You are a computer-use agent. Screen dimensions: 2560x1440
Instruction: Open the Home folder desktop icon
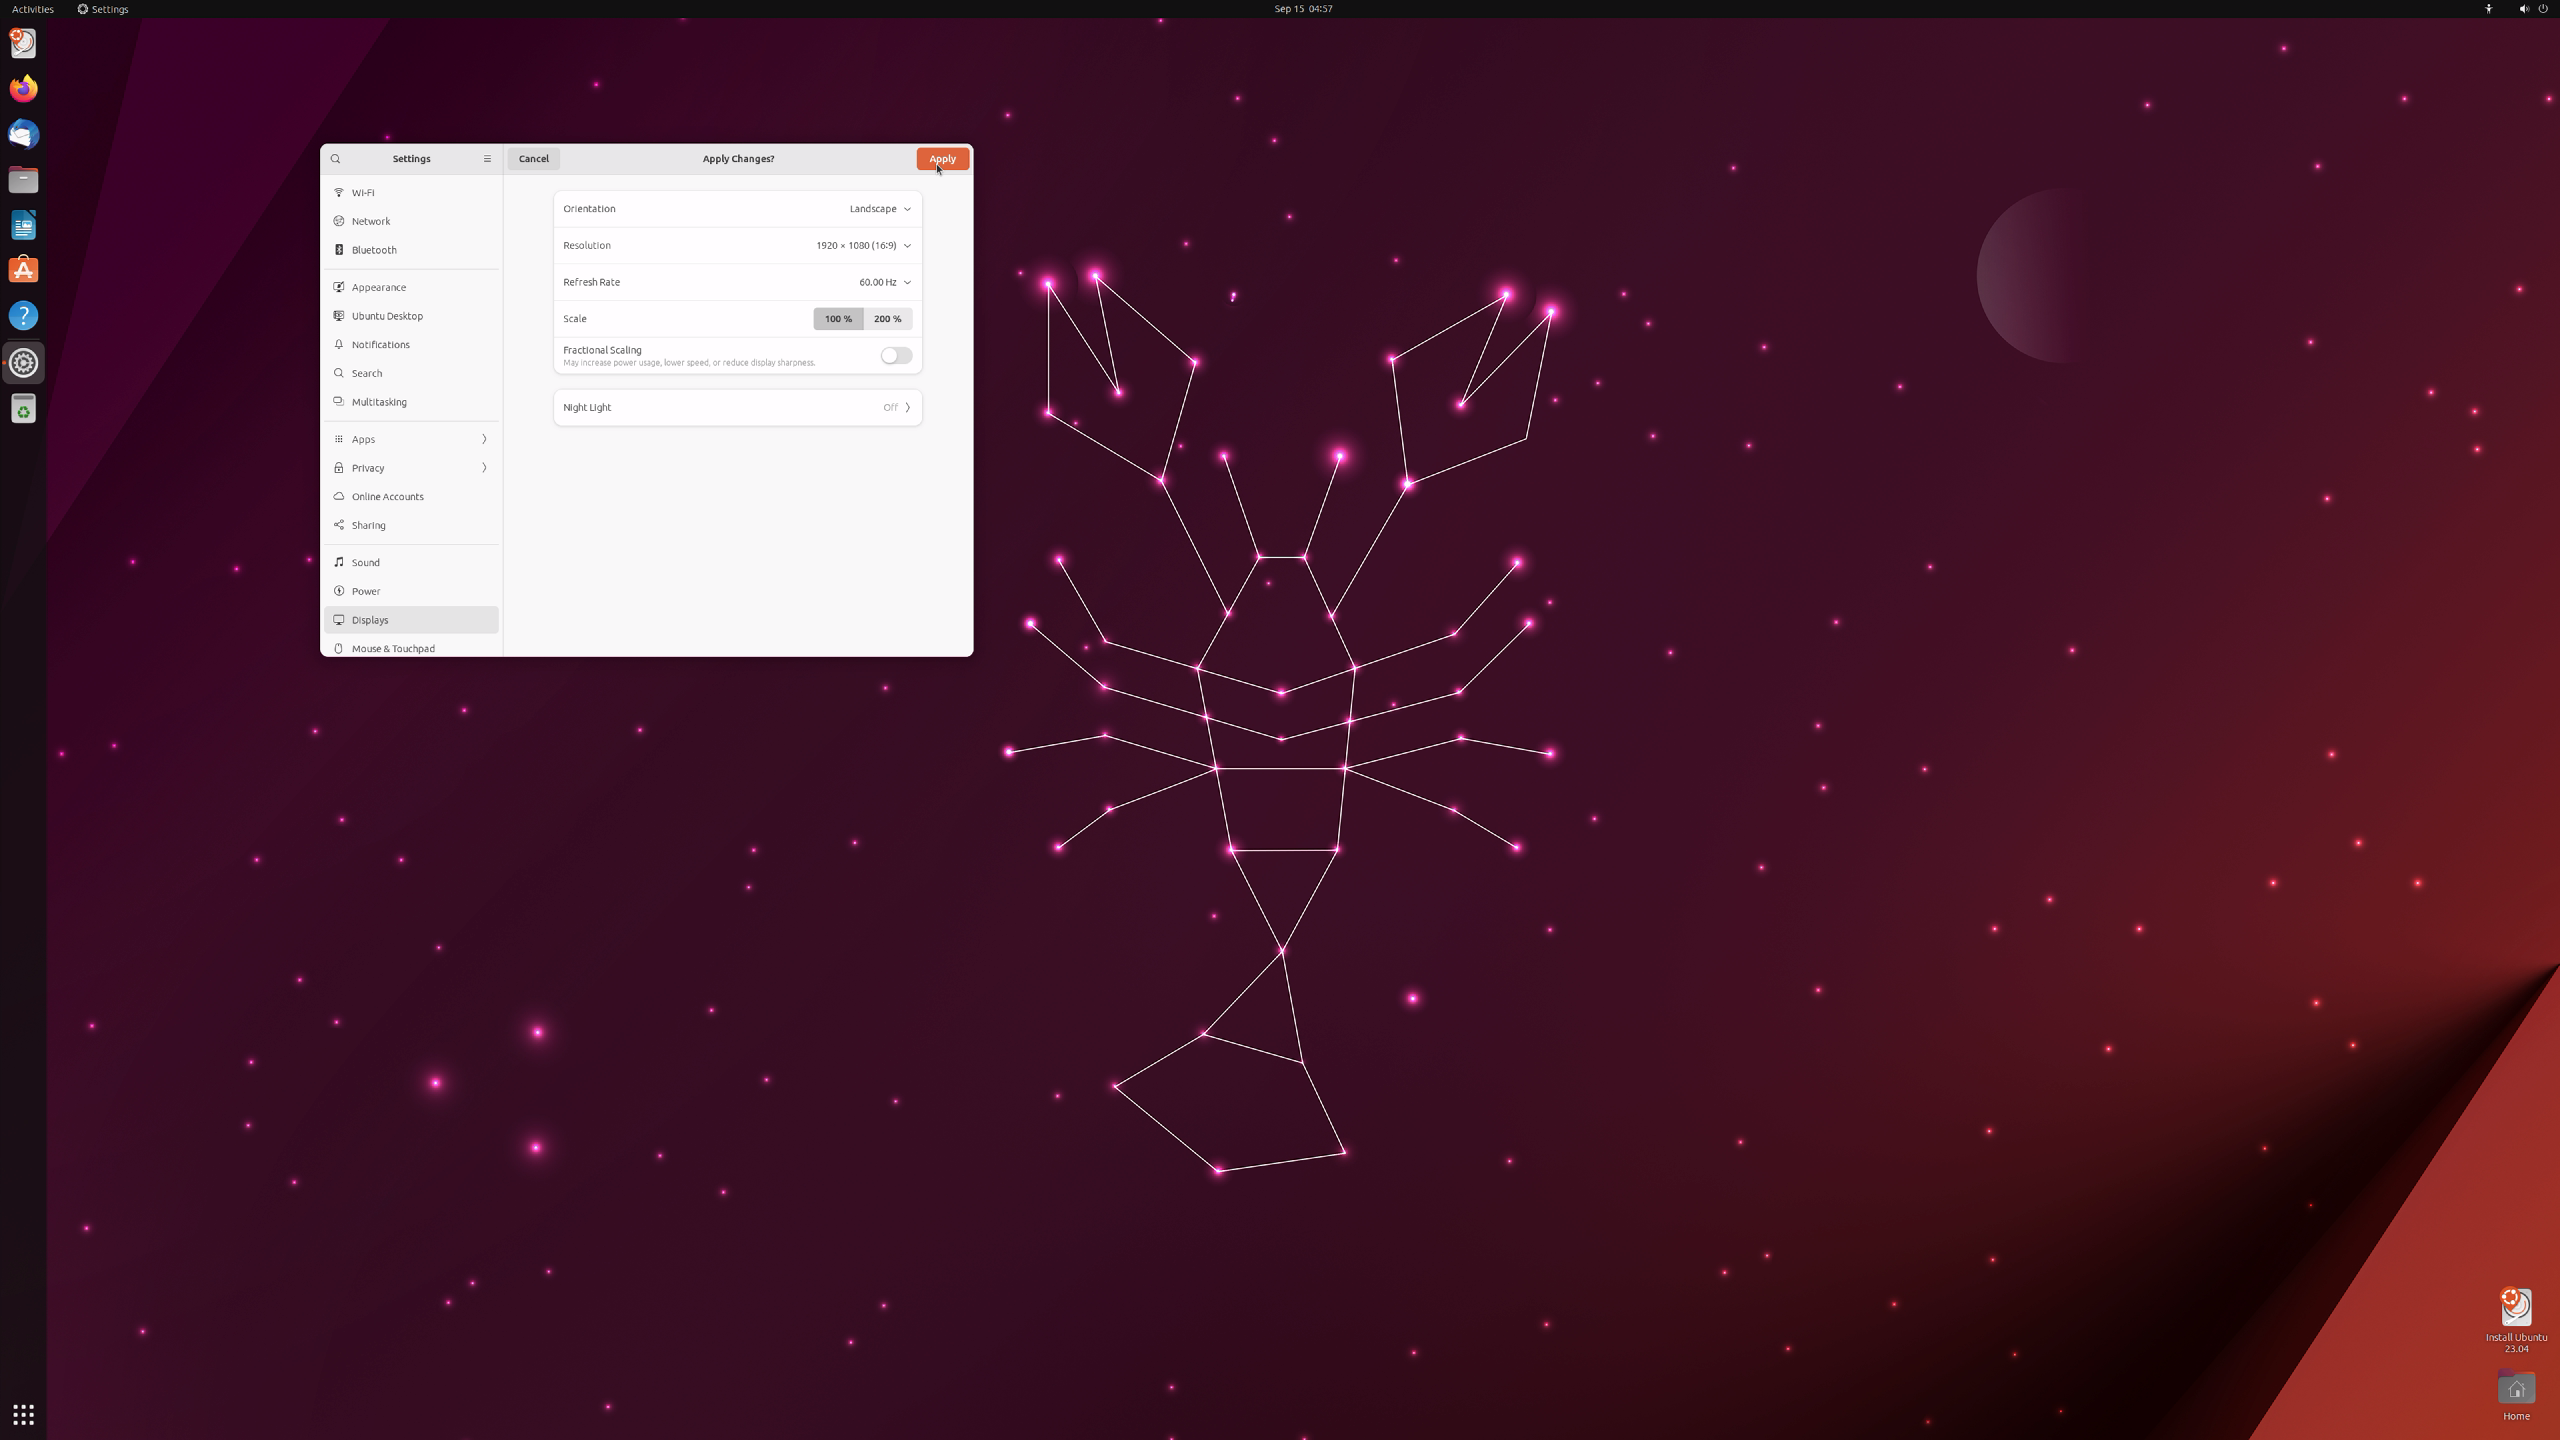click(x=2516, y=1396)
